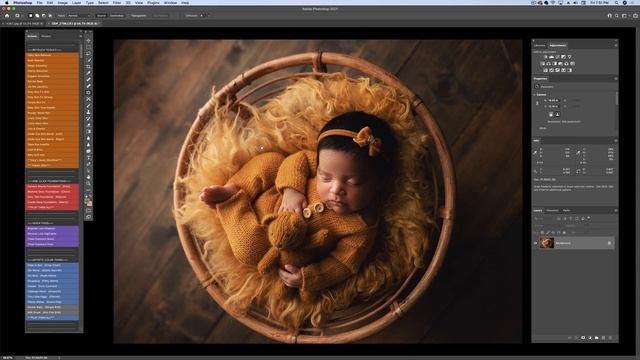Open workspace switcher at top right
This screenshot has width=640, height=360.
tap(624, 16)
